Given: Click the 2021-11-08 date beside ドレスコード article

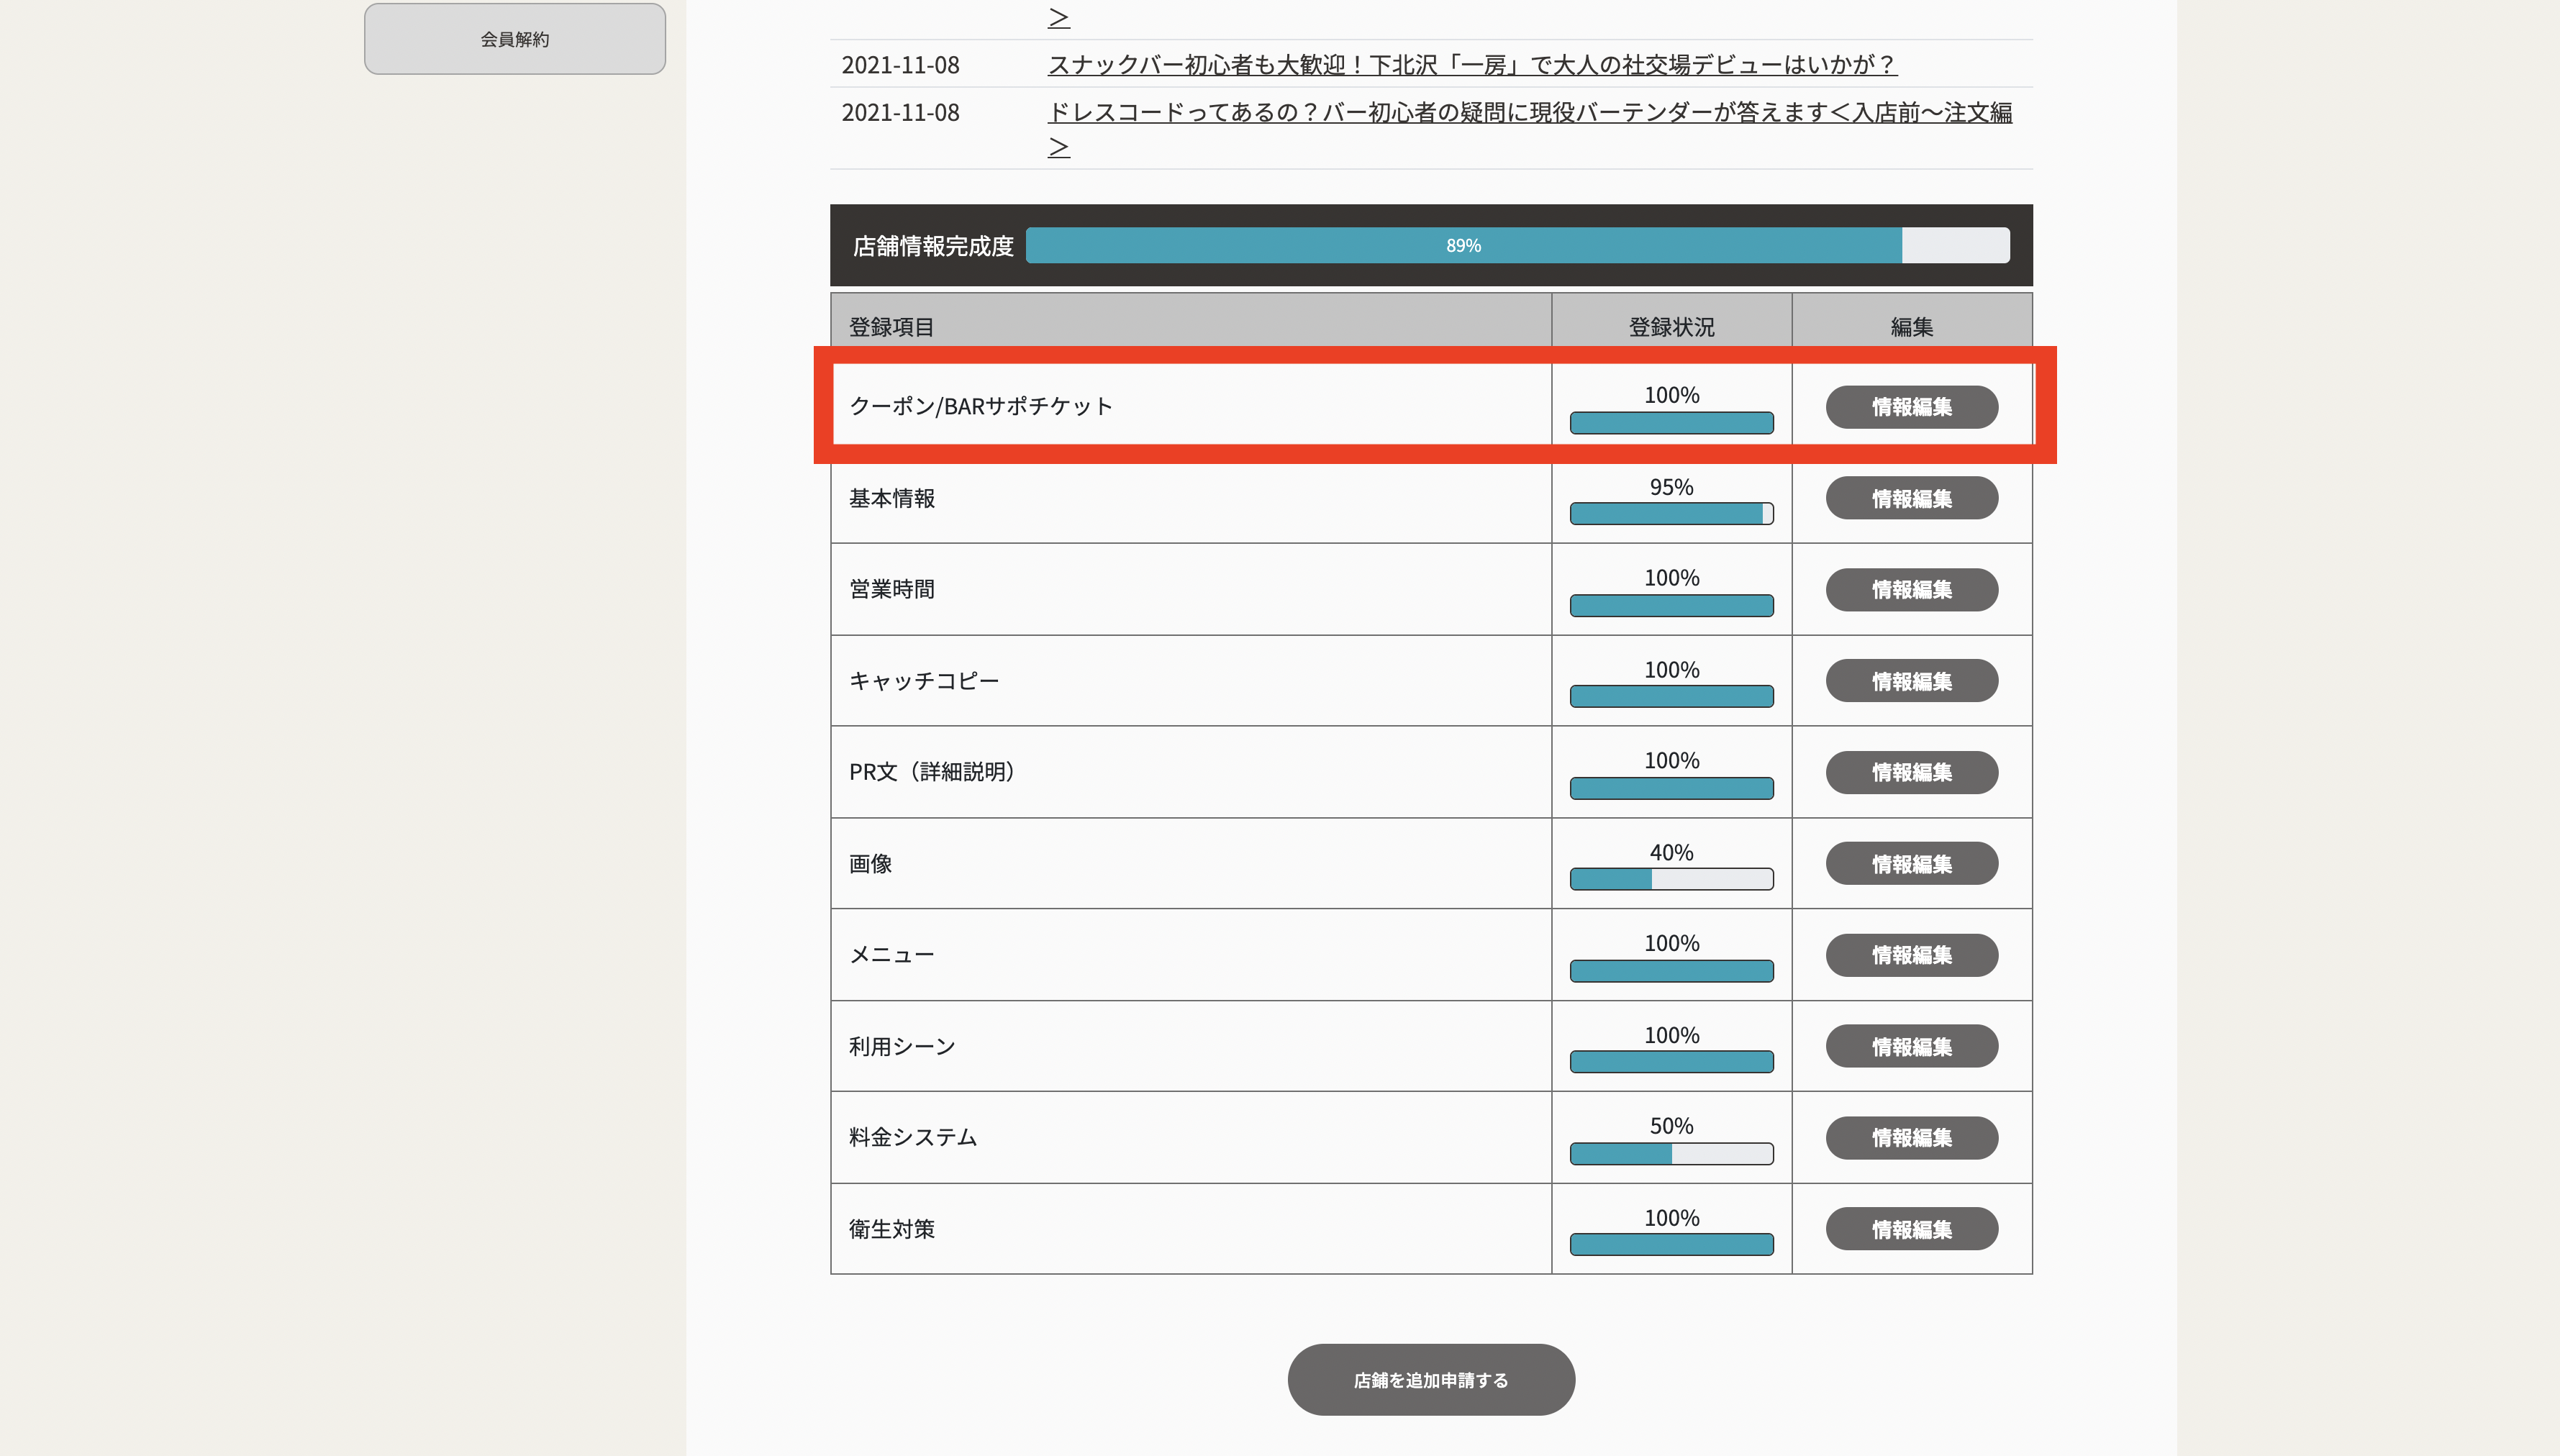Looking at the screenshot, I should coord(900,112).
